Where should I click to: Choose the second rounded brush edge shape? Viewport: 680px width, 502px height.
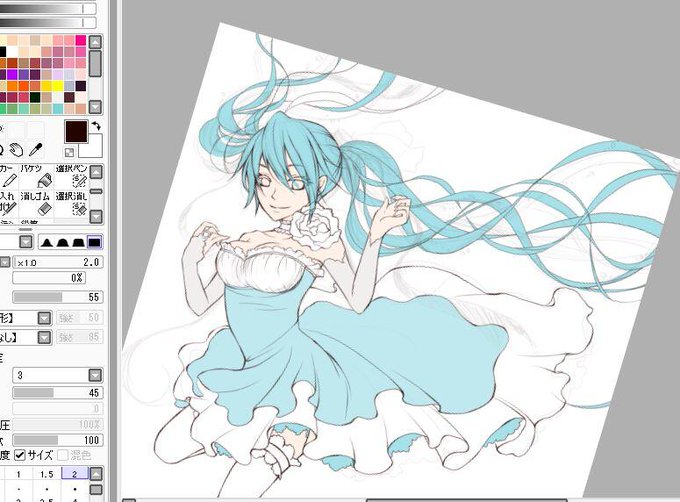click(62, 242)
